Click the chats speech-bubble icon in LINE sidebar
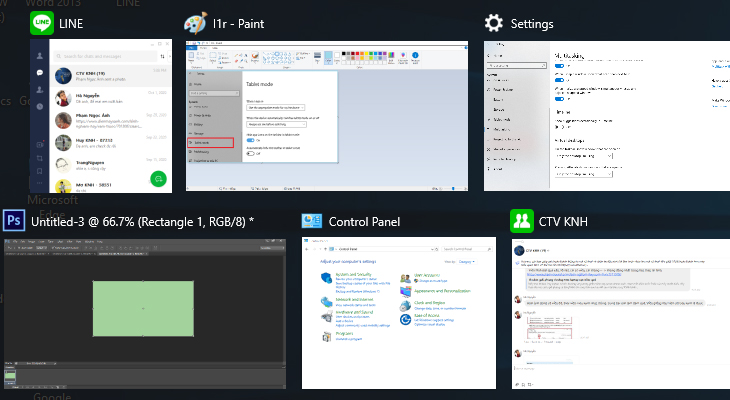This screenshot has width=730, height=400. pyautogui.click(x=40, y=73)
